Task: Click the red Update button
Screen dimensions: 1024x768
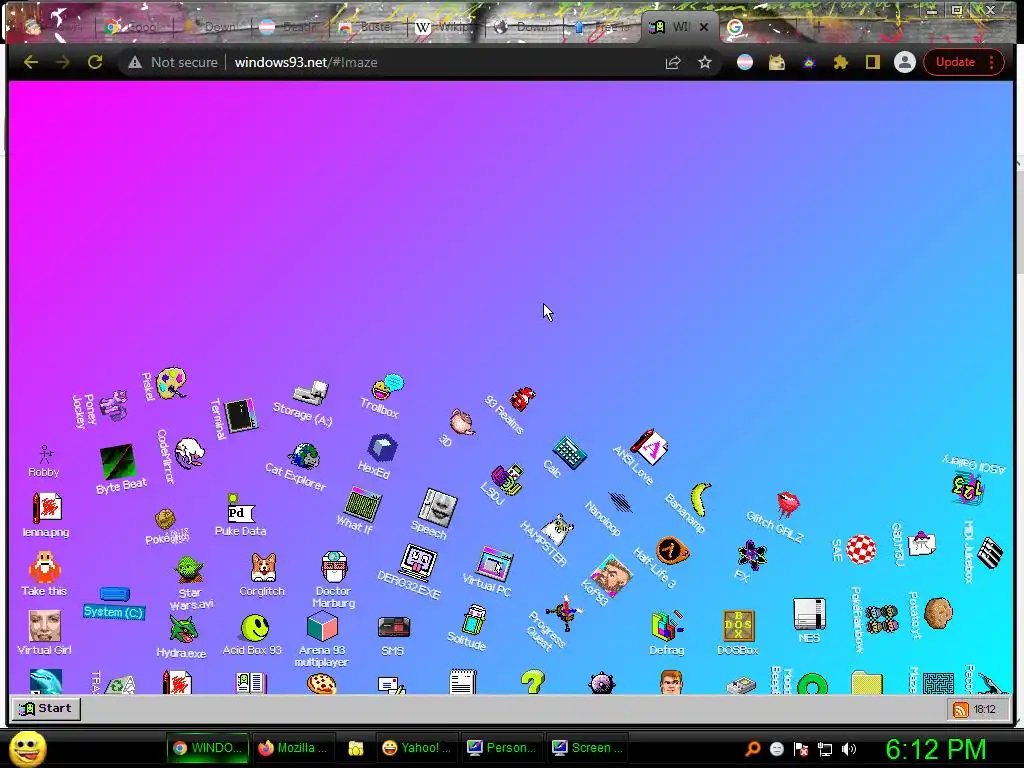Action: (963, 62)
